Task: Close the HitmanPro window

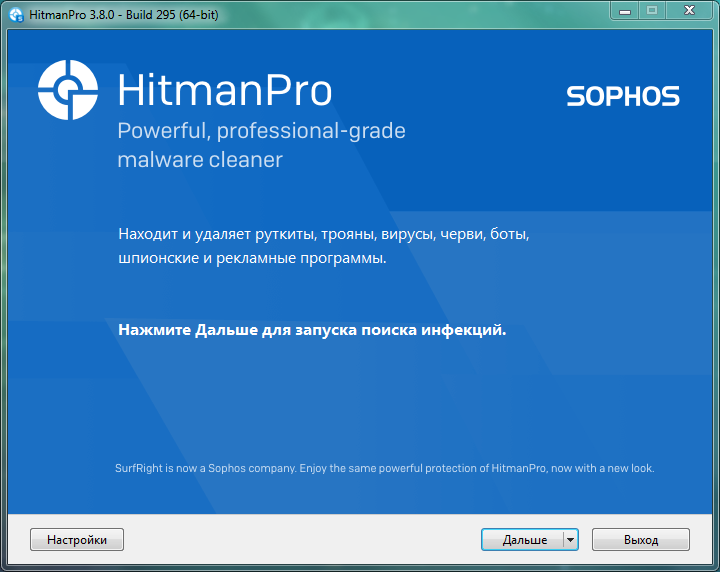Action: pyautogui.click(x=689, y=11)
